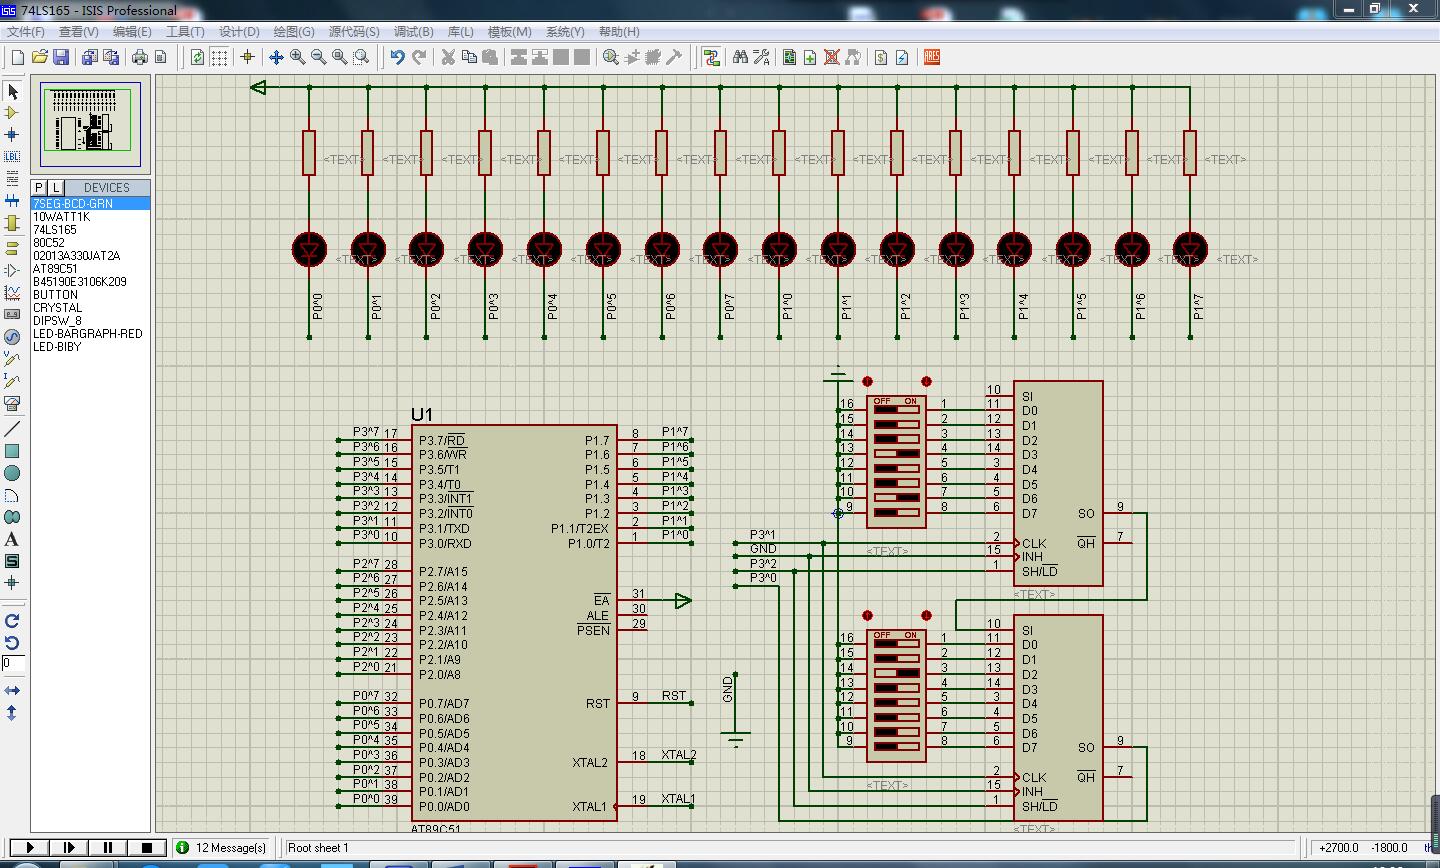
Task: Stop the simulation
Action: pos(147,847)
